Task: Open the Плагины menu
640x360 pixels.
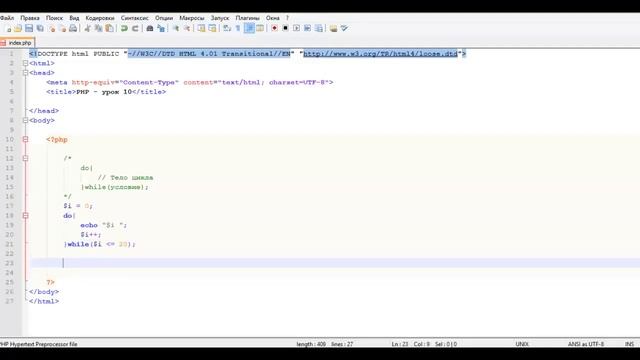Action: (x=247, y=18)
